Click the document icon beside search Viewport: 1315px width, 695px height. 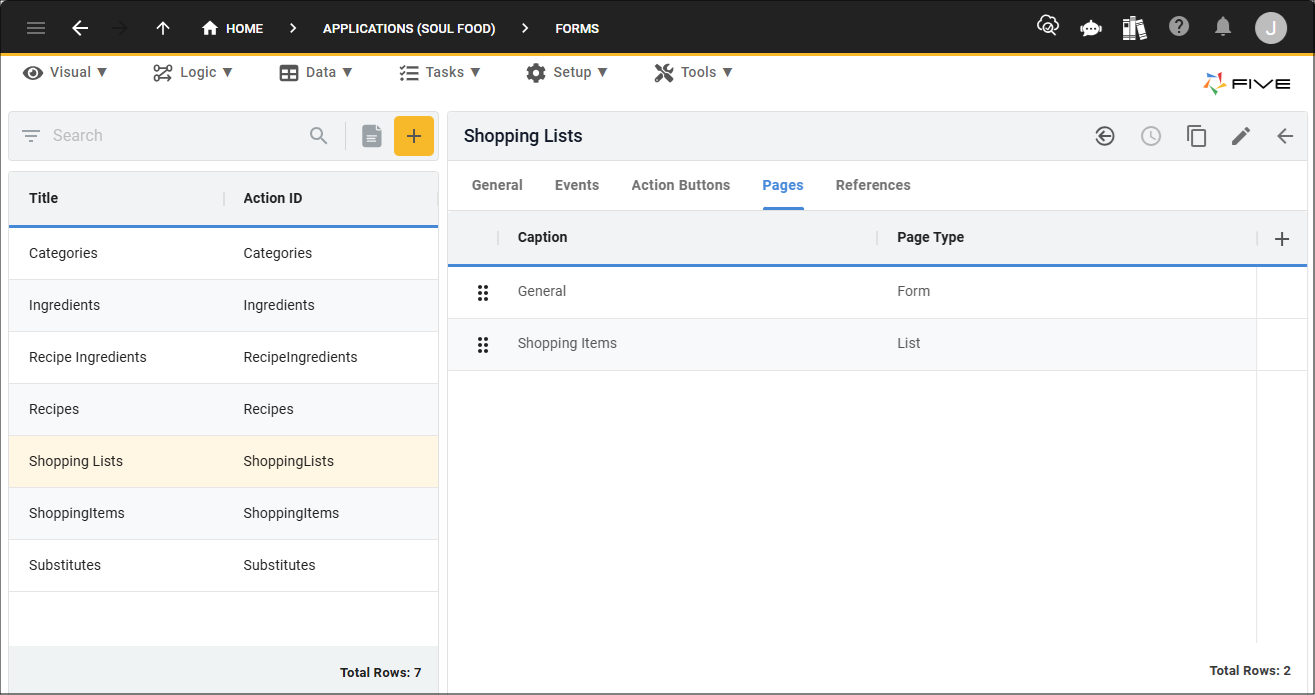(372, 136)
